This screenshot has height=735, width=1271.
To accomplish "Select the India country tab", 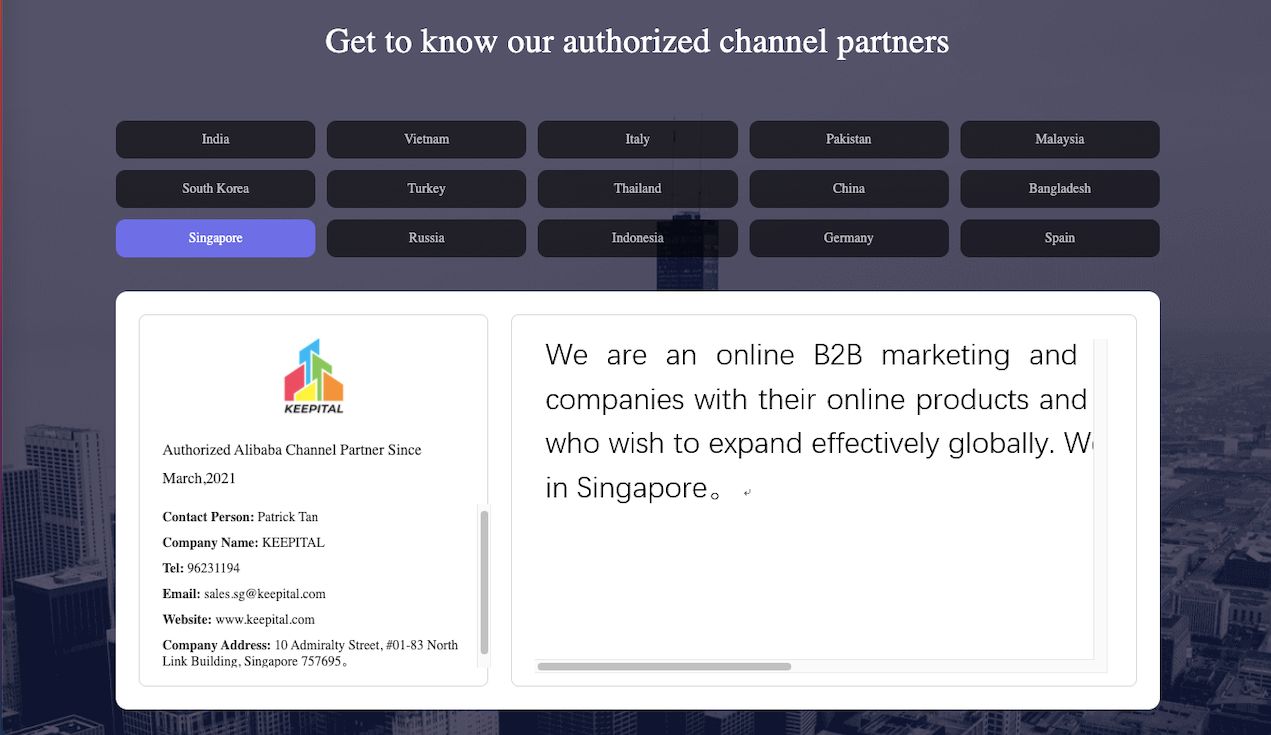I will tap(215, 139).
